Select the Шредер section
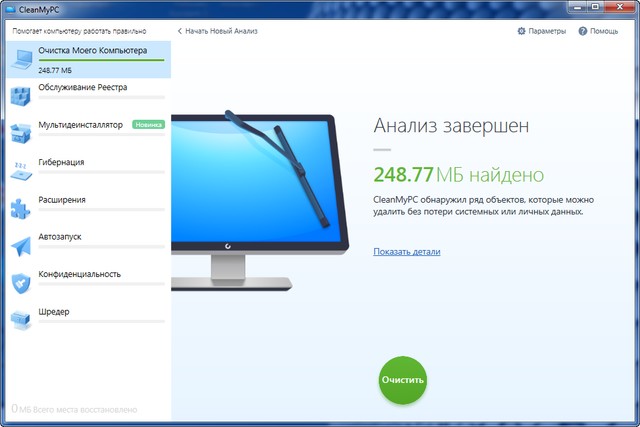This screenshot has width=640, height=427. (x=89, y=320)
